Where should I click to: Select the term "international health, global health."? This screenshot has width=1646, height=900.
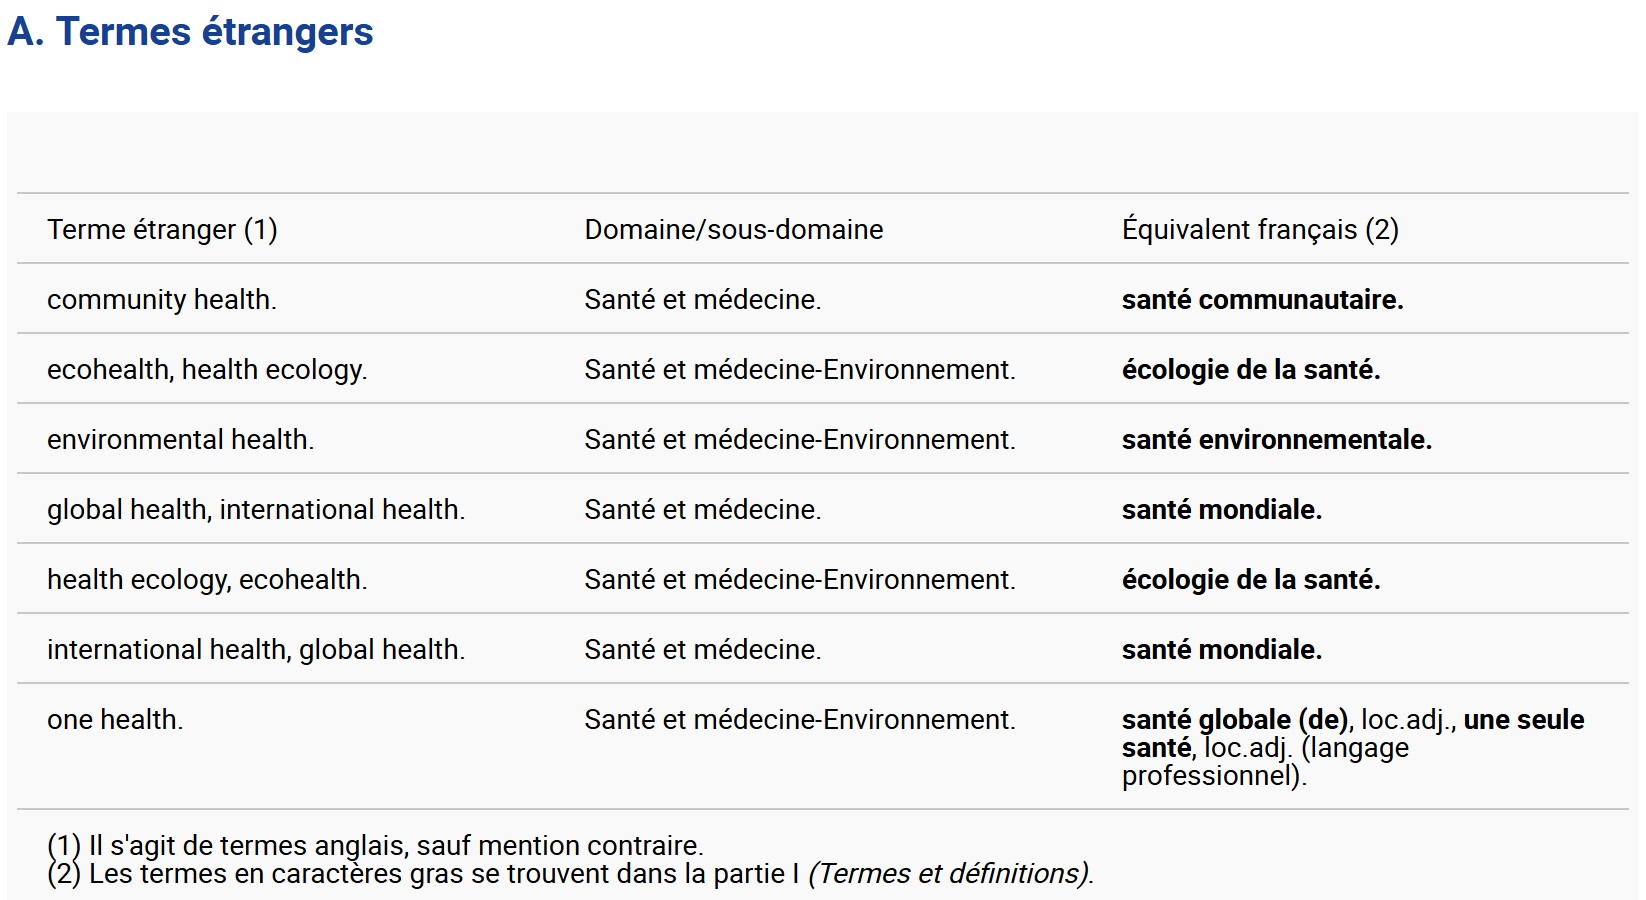[256, 650]
